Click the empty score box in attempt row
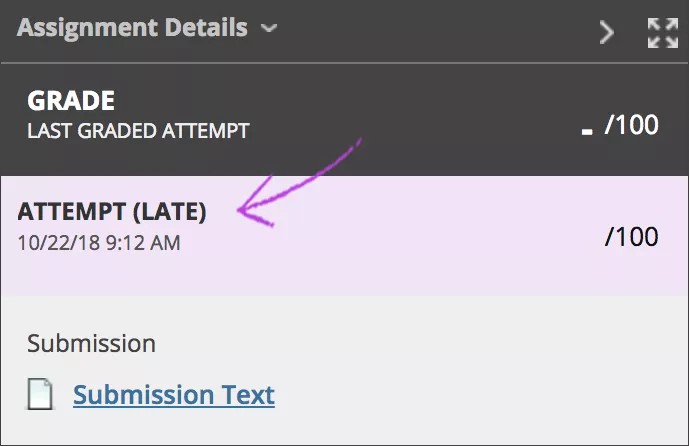The height and width of the screenshot is (446, 689). (x=582, y=236)
